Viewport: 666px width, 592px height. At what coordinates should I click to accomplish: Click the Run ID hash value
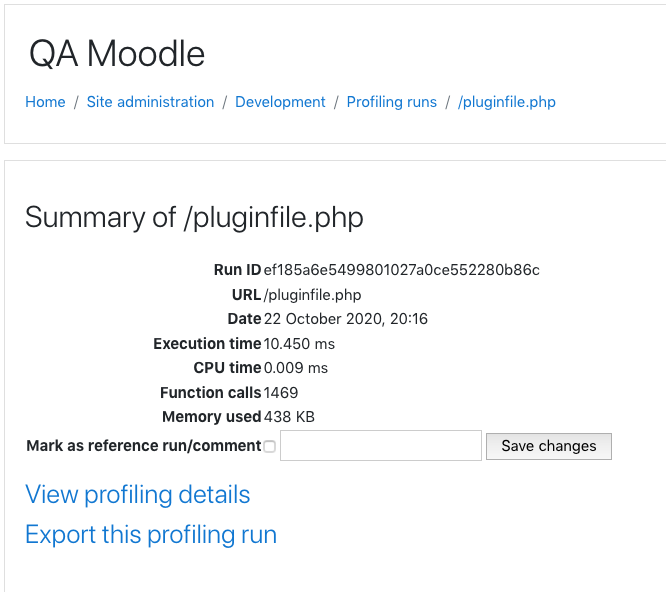click(401, 270)
